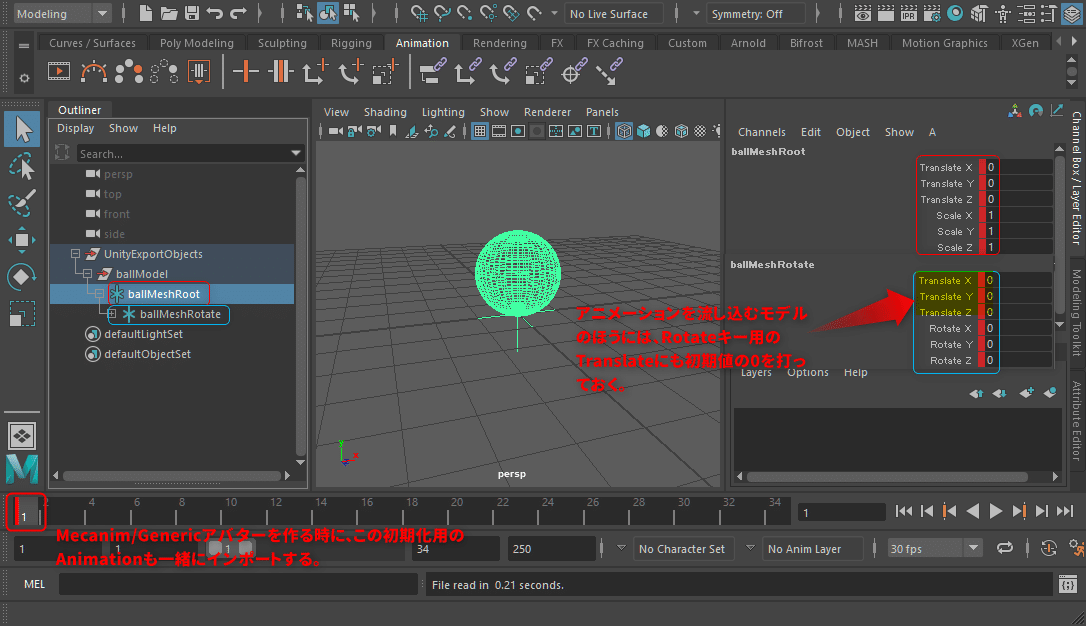The width and height of the screenshot is (1086, 626).
Task: Go to the end of playback range
Action: point(1065,511)
